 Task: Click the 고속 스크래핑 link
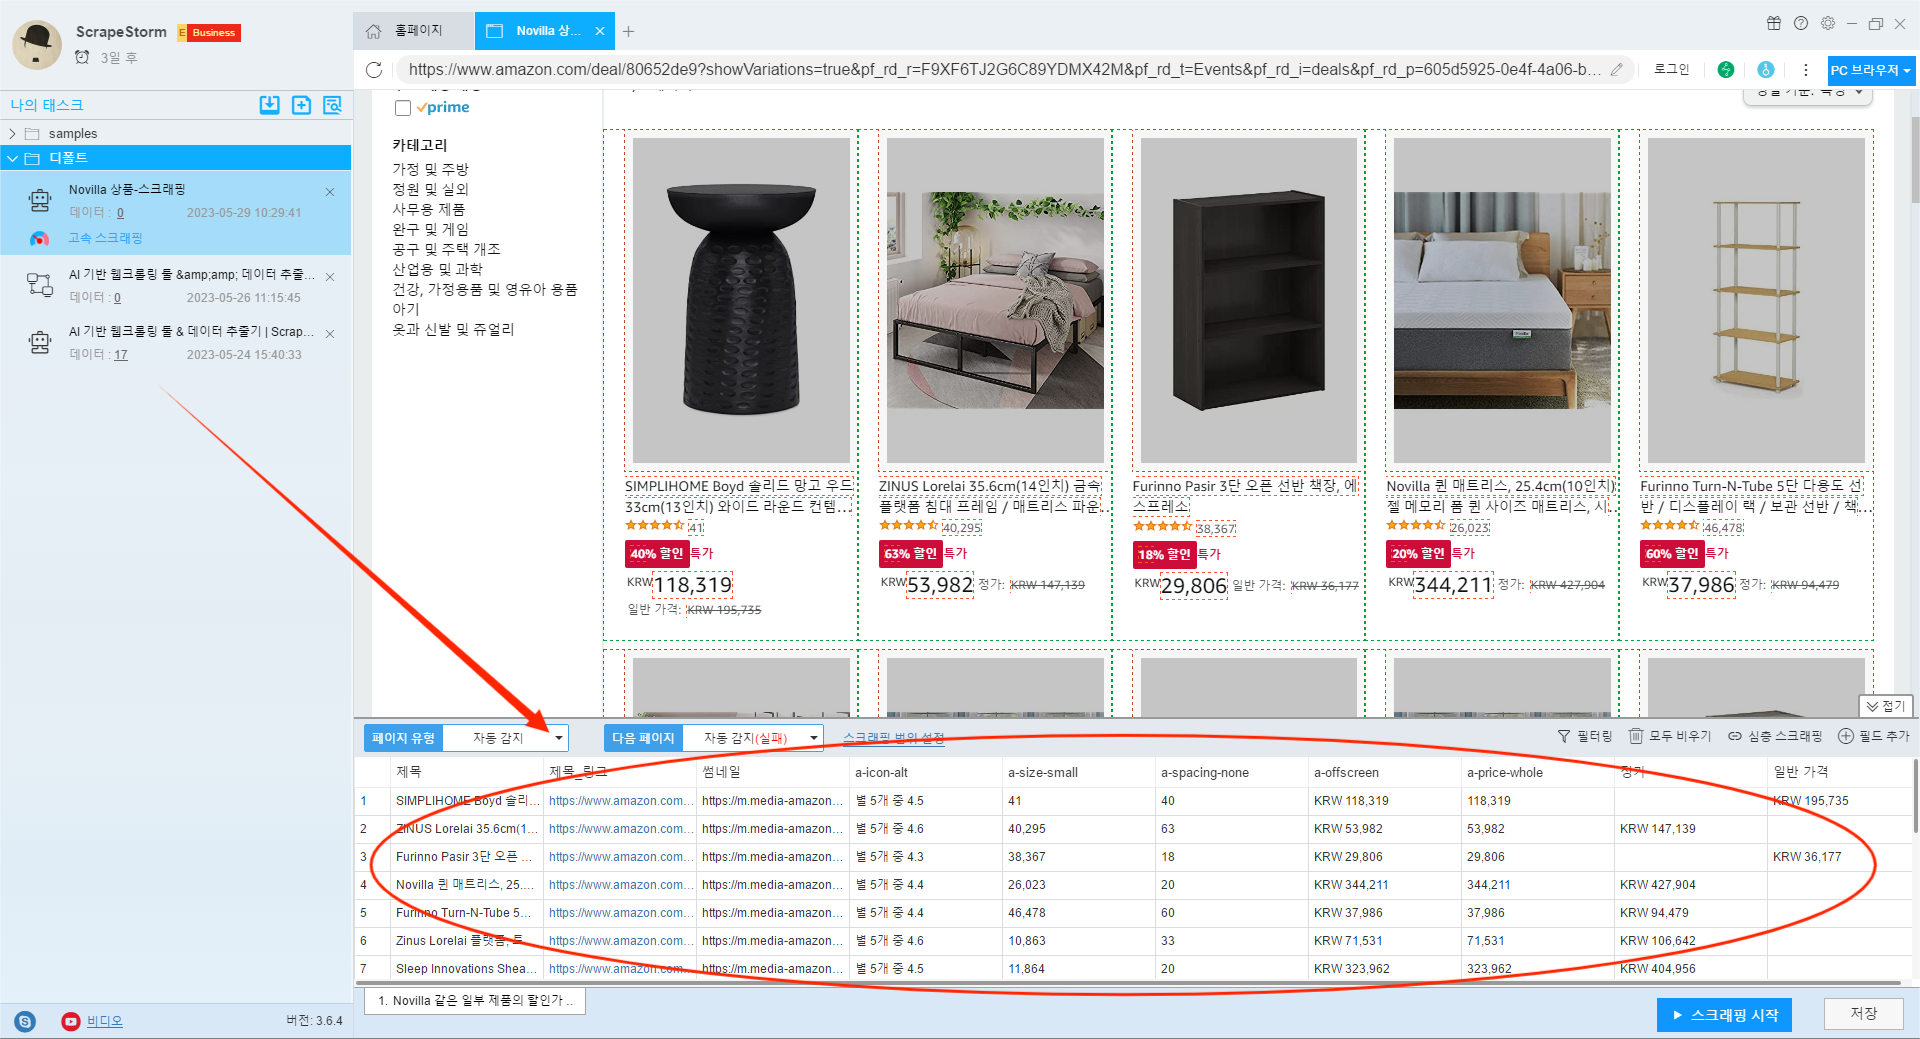pyautogui.click(x=105, y=238)
